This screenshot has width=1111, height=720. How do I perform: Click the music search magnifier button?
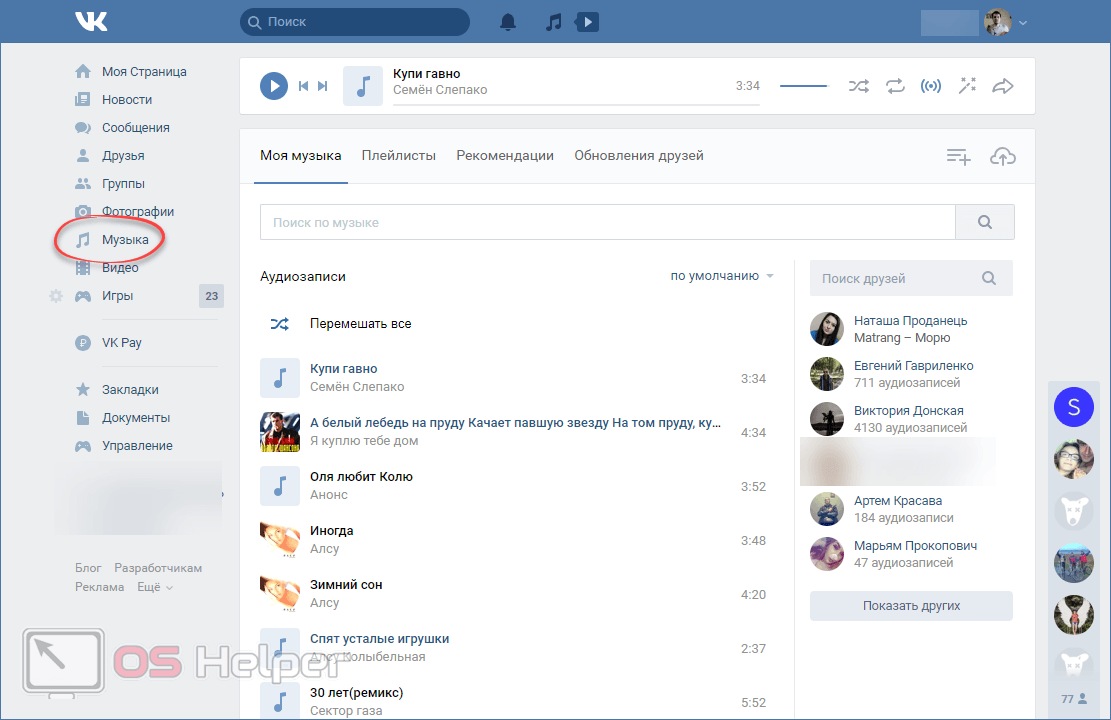pyautogui.click(x=984, y=222)
